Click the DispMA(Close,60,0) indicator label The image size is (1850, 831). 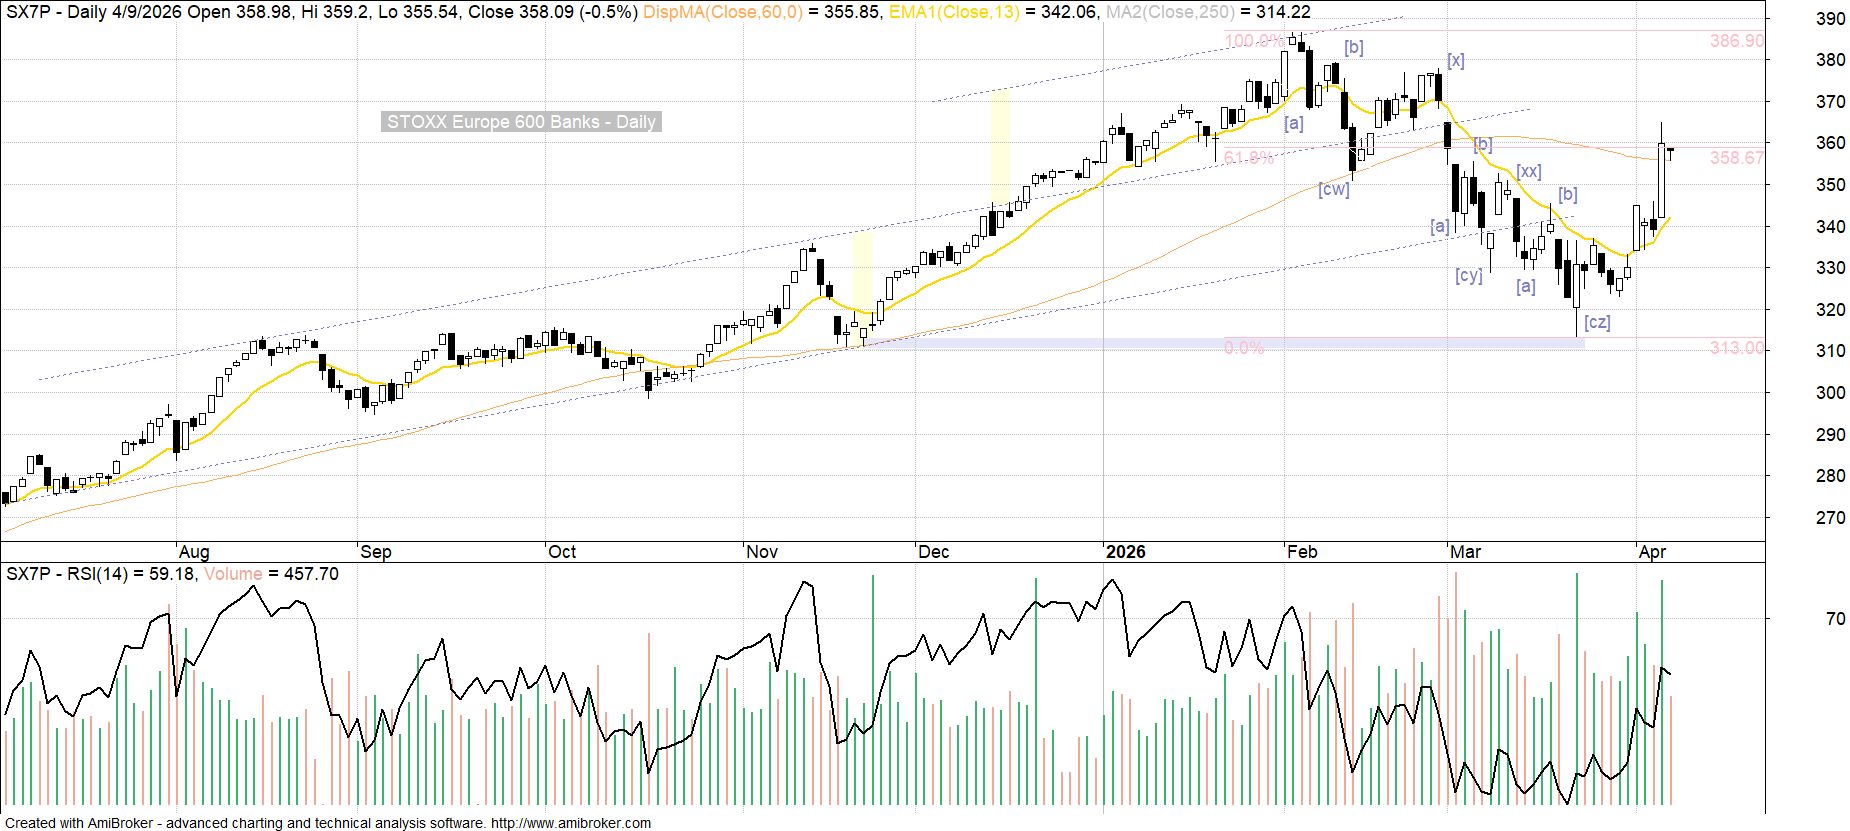tap(722, 12)
